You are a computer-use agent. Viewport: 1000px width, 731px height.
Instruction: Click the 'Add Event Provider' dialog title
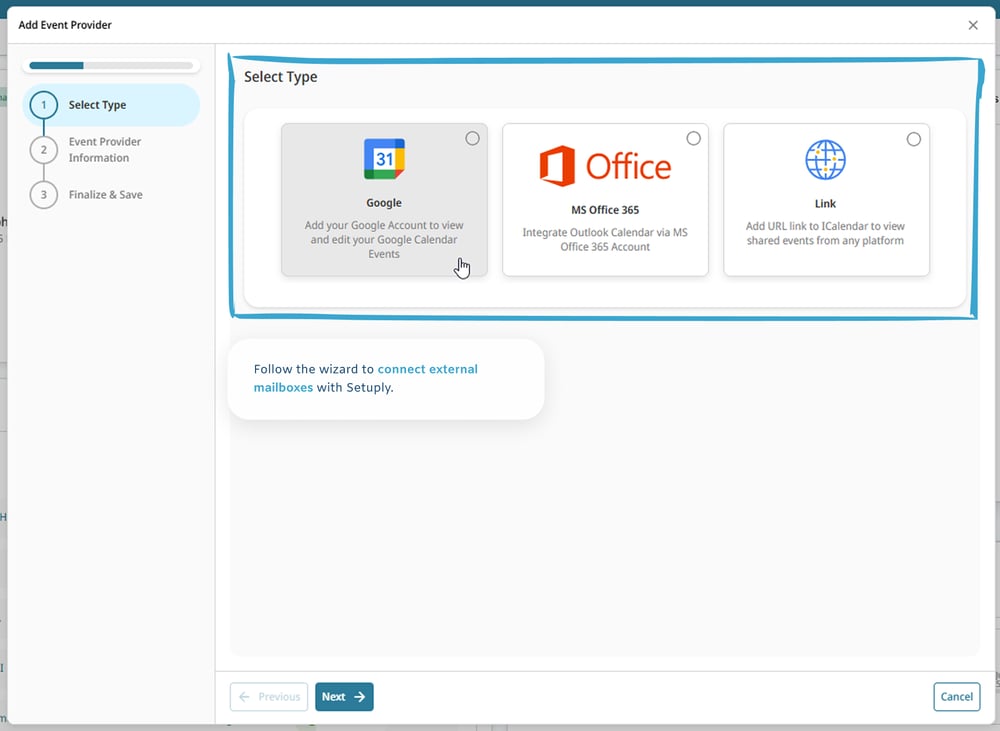(65, 25)
